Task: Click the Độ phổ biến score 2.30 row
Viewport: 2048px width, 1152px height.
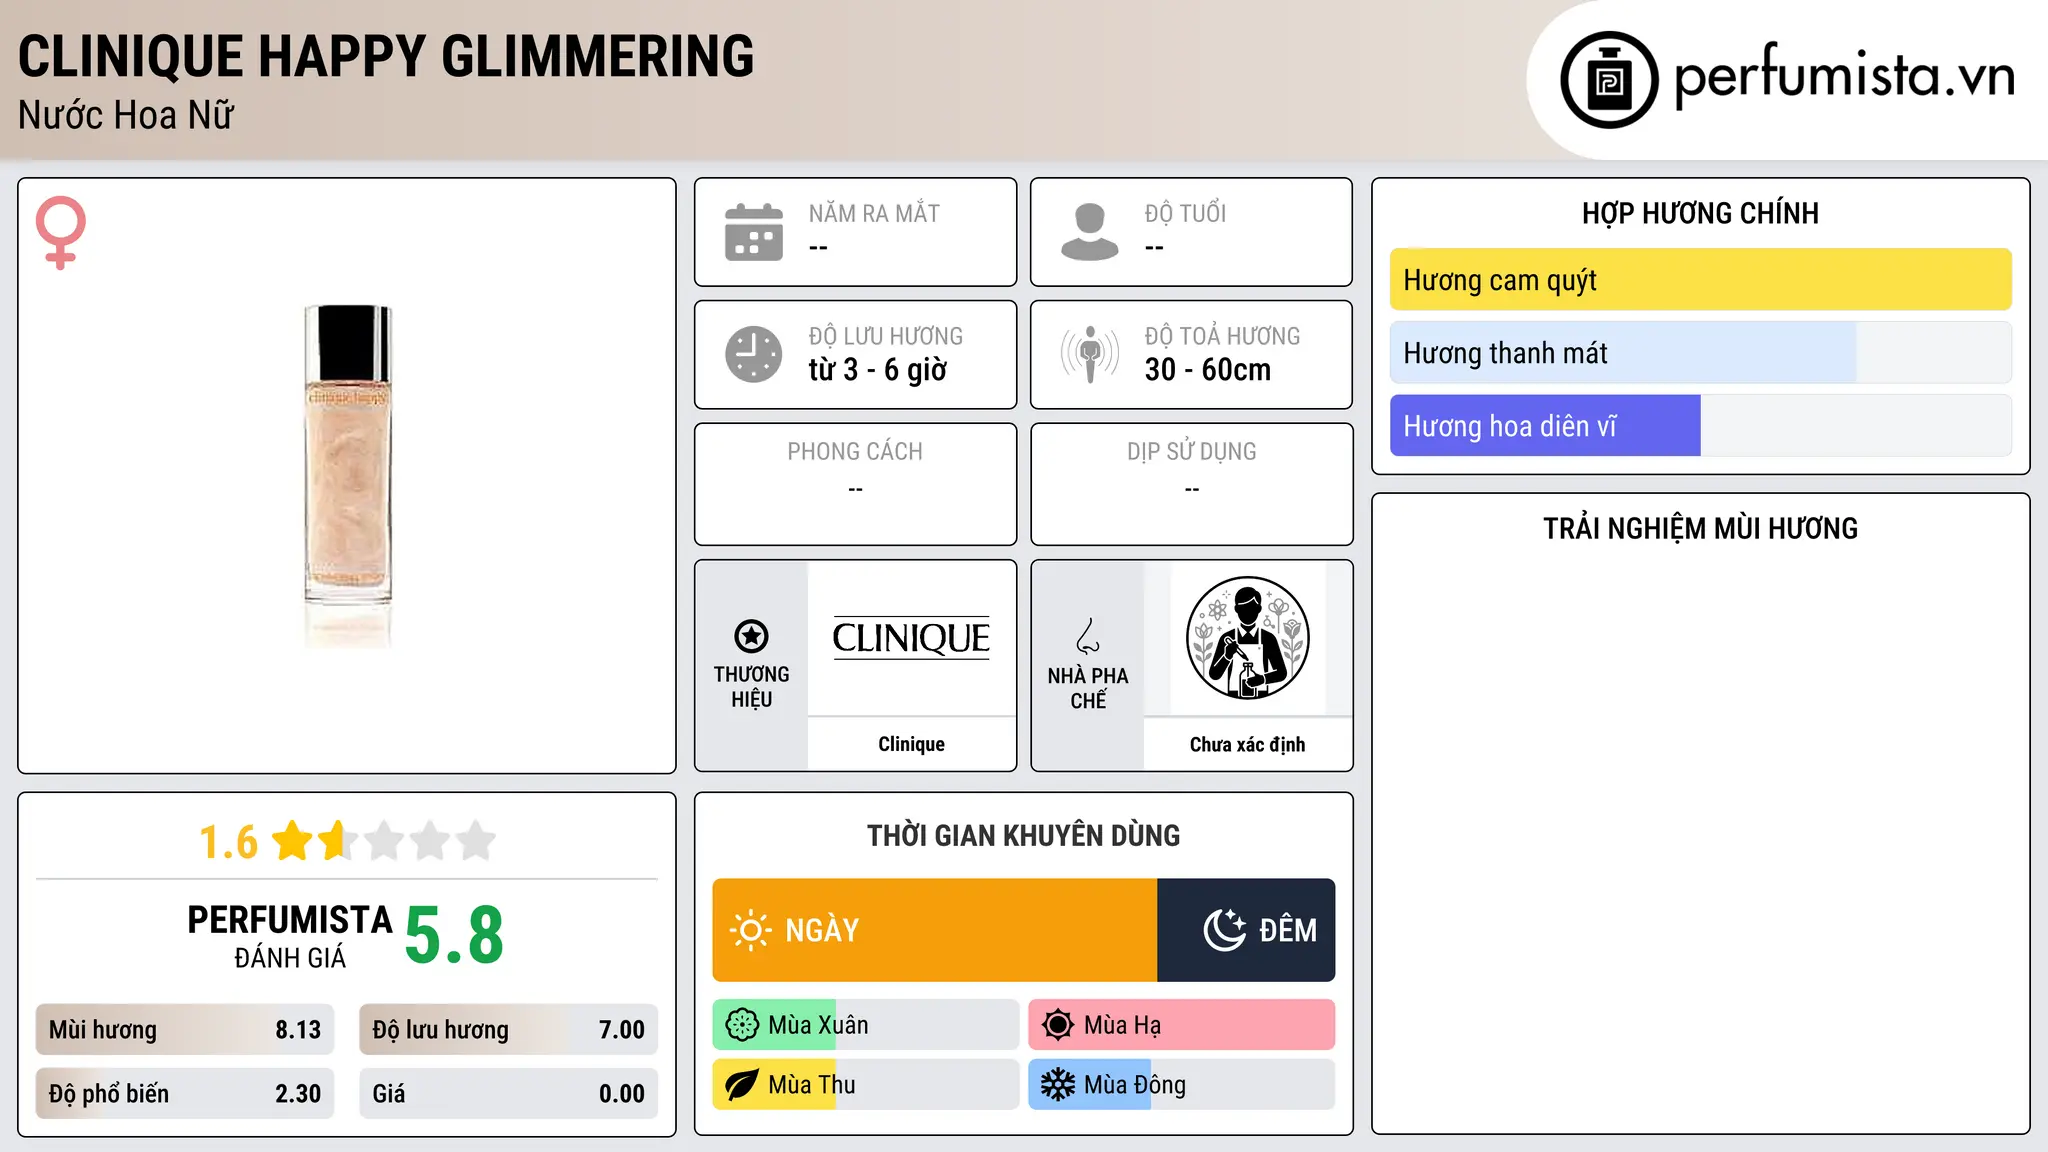Action: click(185, 1094)
